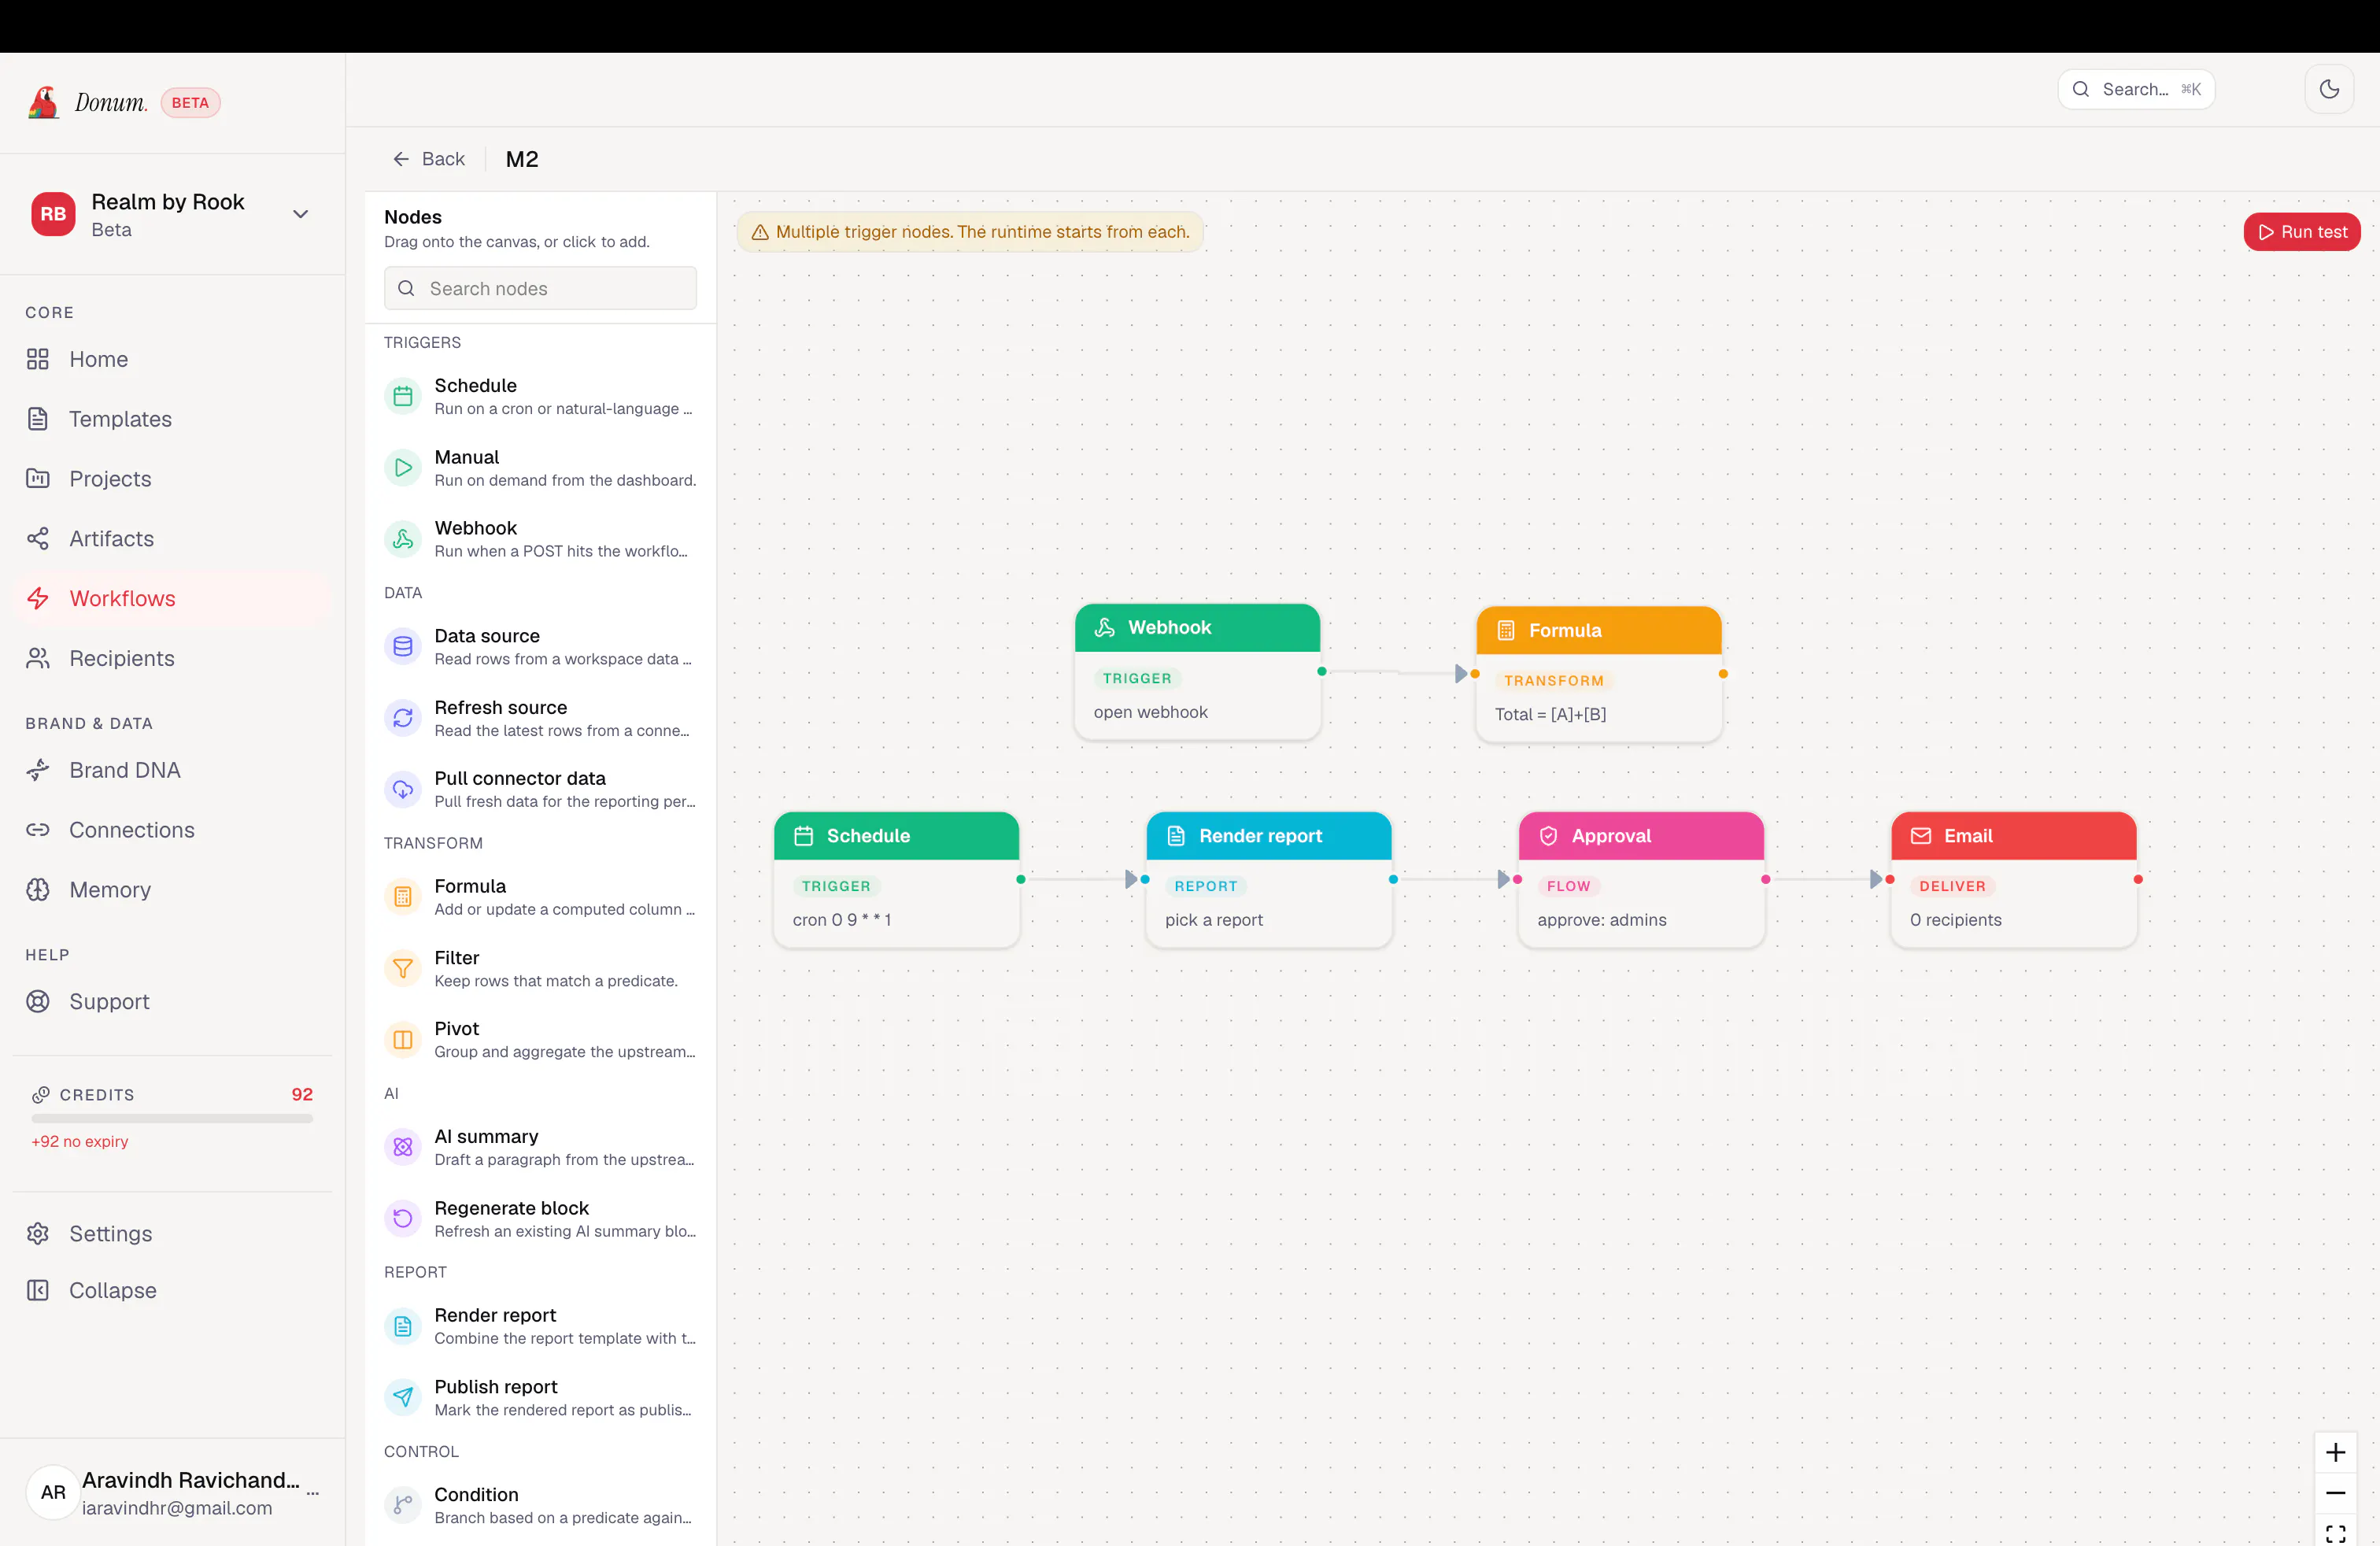Click the Manual trigger play icon
This screenshot has width=2380, height=1546.
click(403, 468)
